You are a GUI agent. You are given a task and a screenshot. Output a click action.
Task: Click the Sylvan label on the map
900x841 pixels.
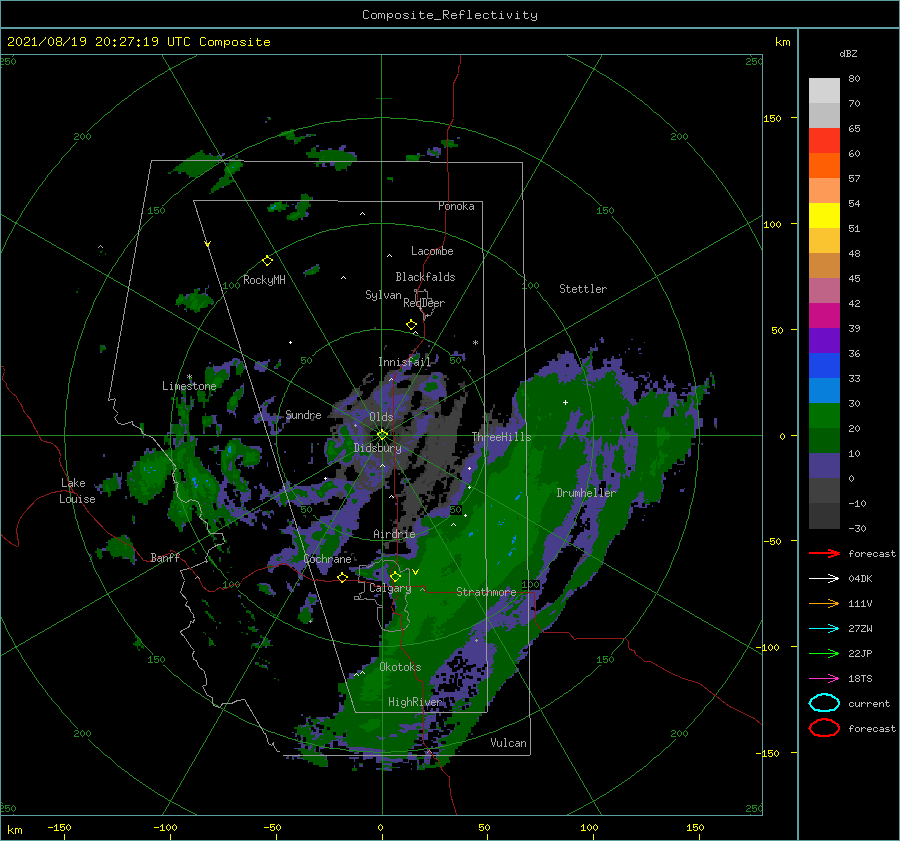(383, 295)
